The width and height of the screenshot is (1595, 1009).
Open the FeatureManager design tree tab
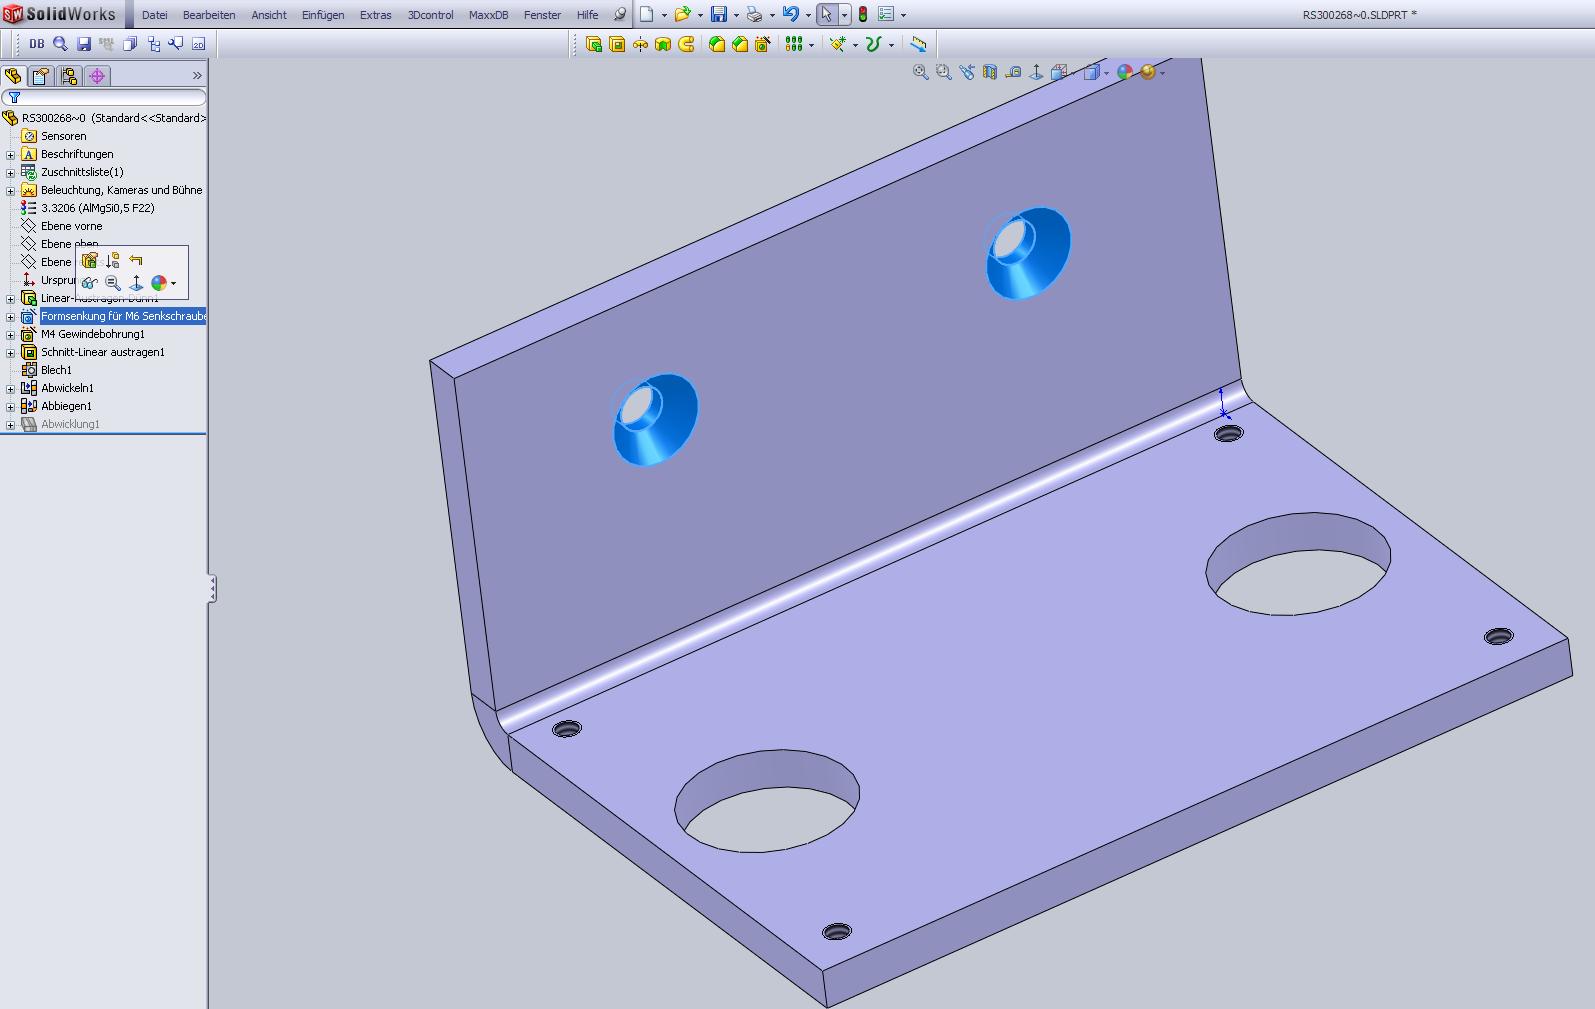tap(13, 76)
